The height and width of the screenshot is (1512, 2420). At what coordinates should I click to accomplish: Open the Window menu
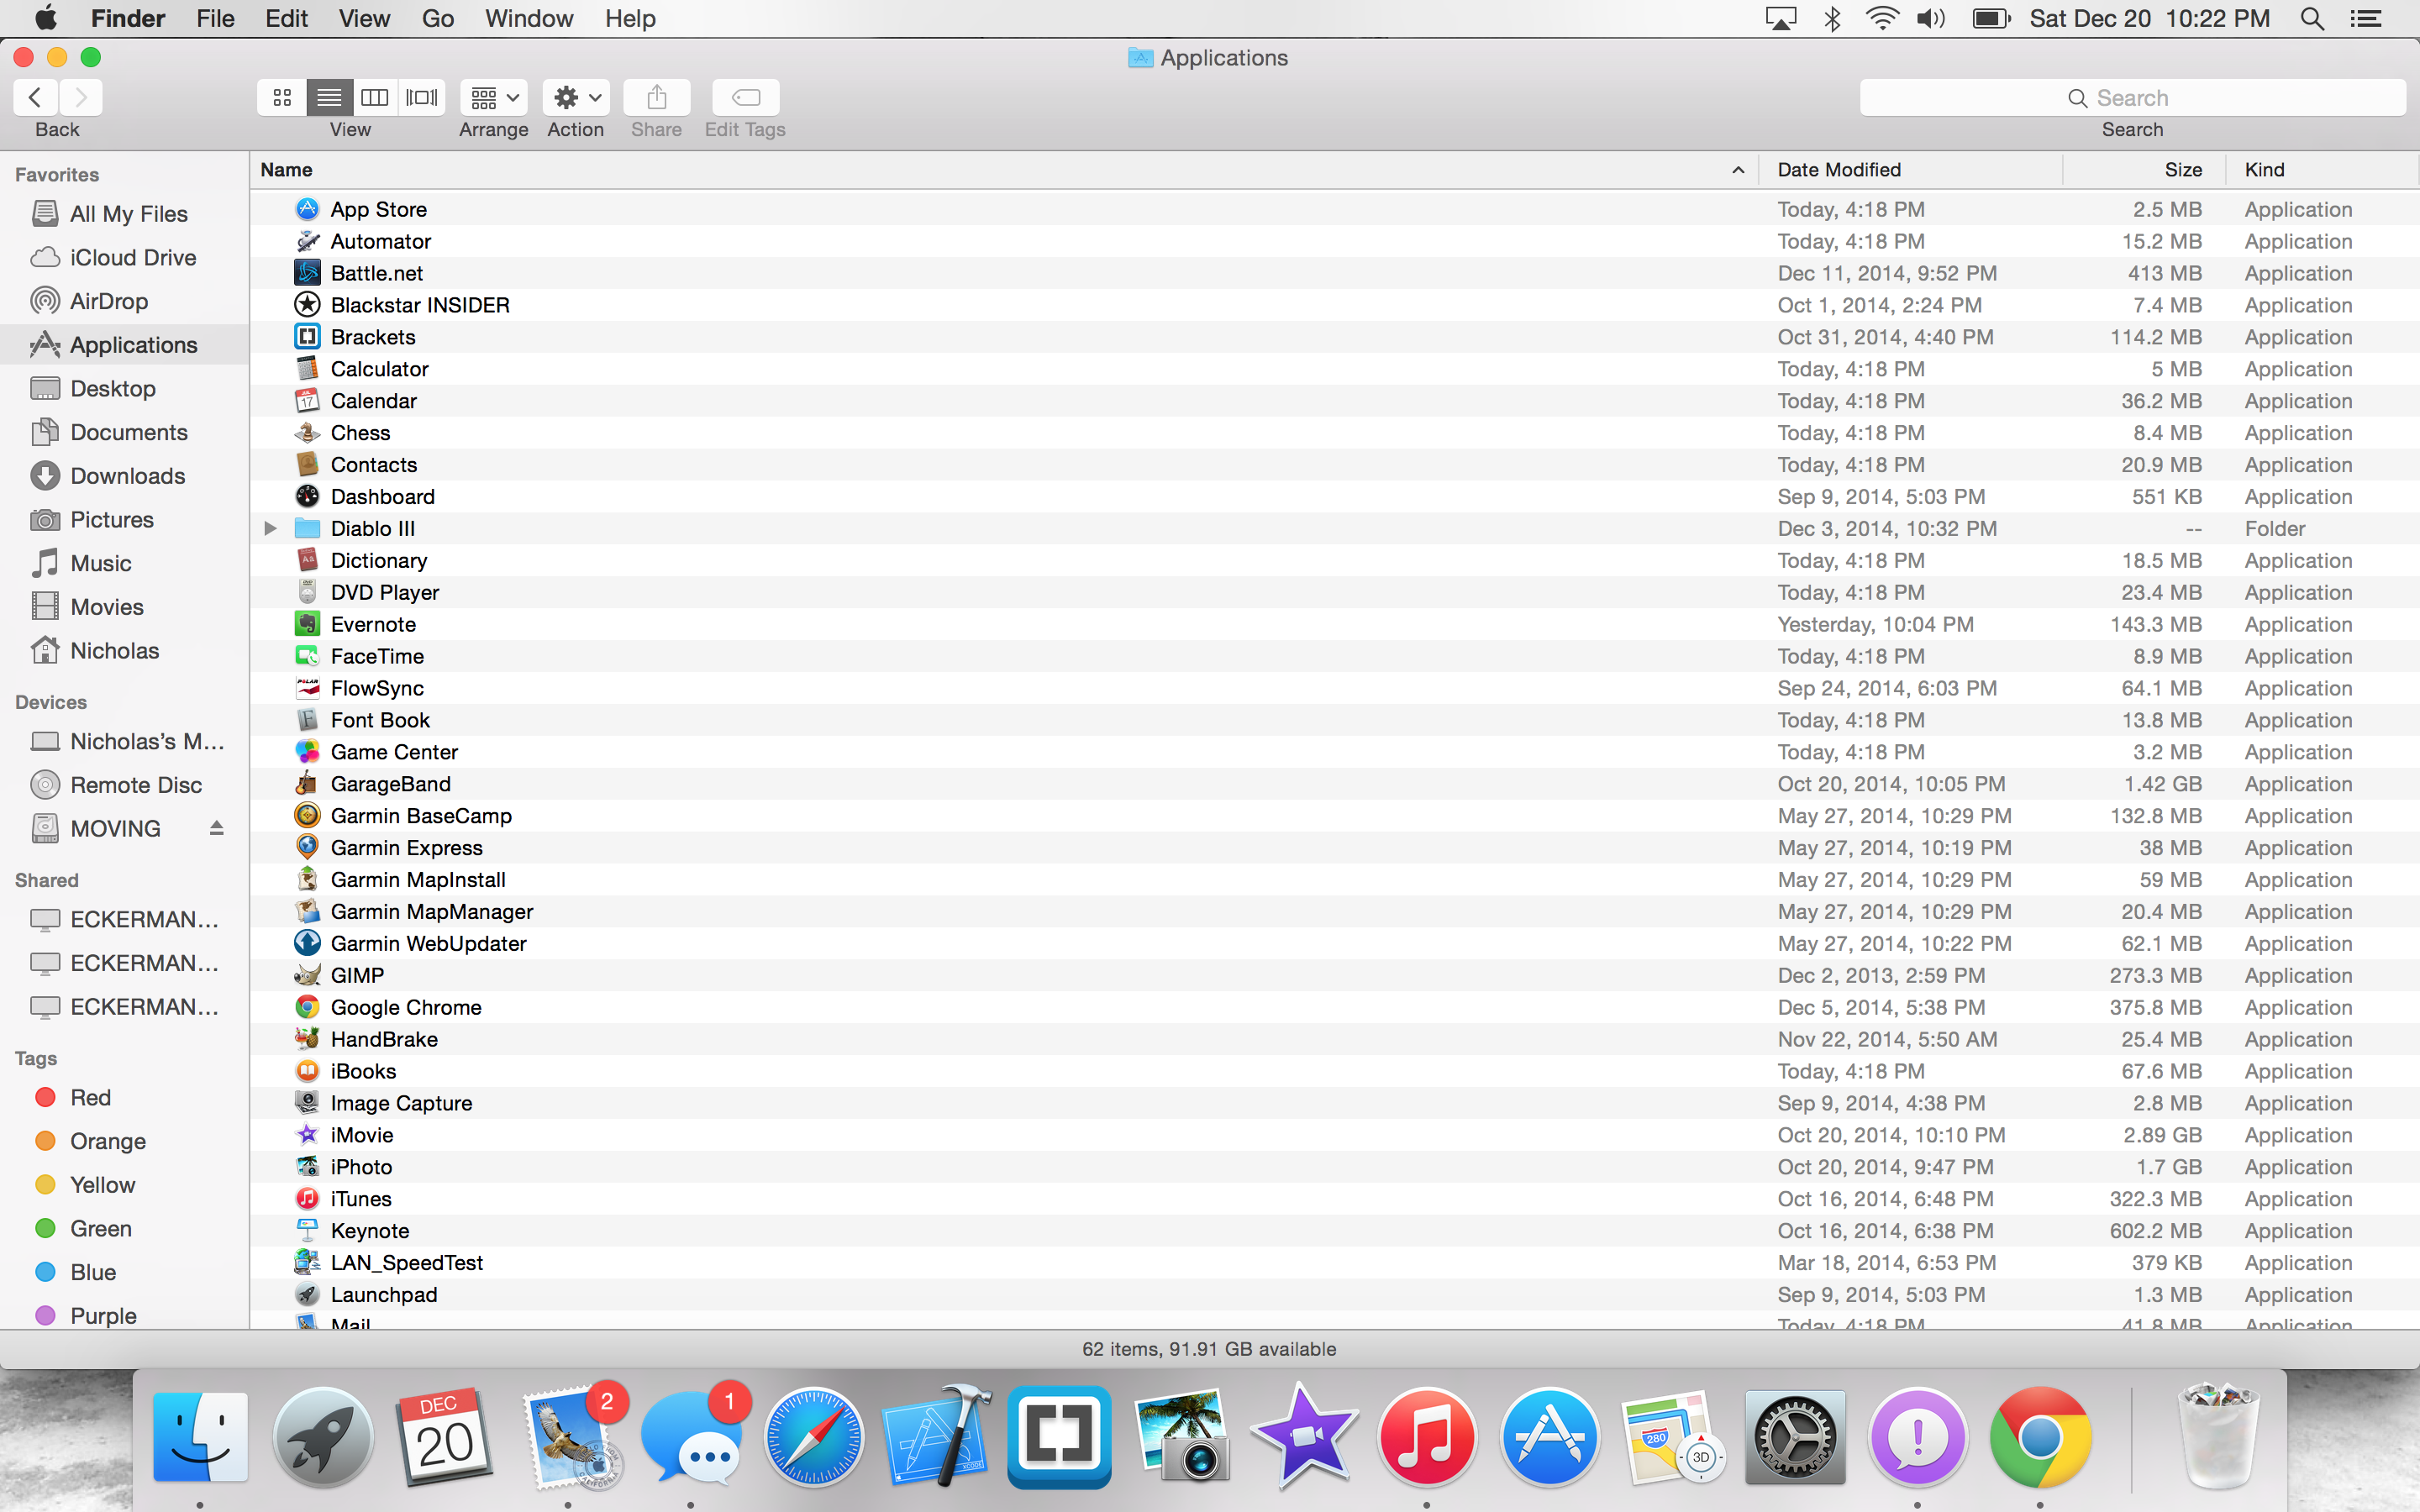point(529,19)
